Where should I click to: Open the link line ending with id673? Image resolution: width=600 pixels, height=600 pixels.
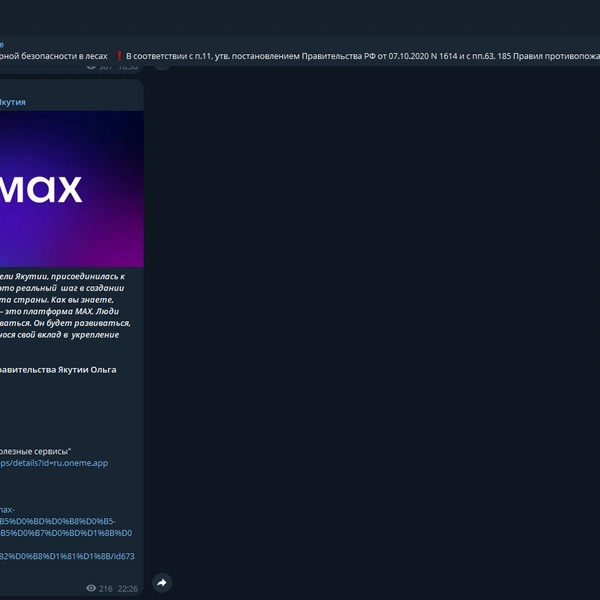click(x=67, y=556)
